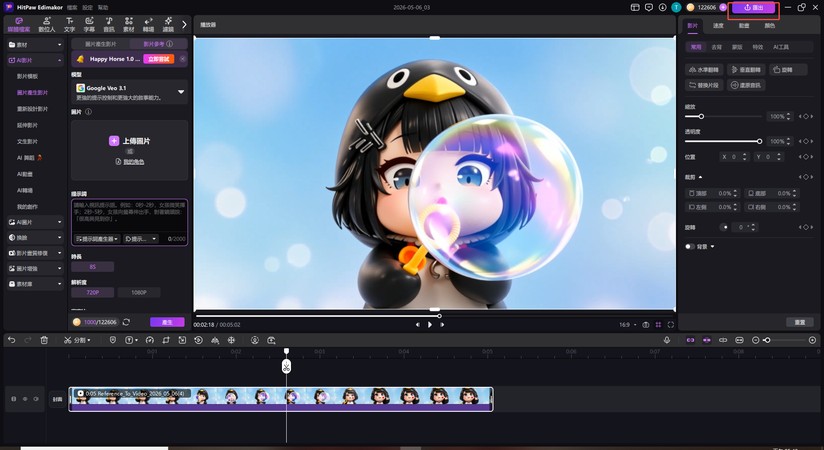
Task: Click the purple export (匯出) button
Action: point(754,7)
